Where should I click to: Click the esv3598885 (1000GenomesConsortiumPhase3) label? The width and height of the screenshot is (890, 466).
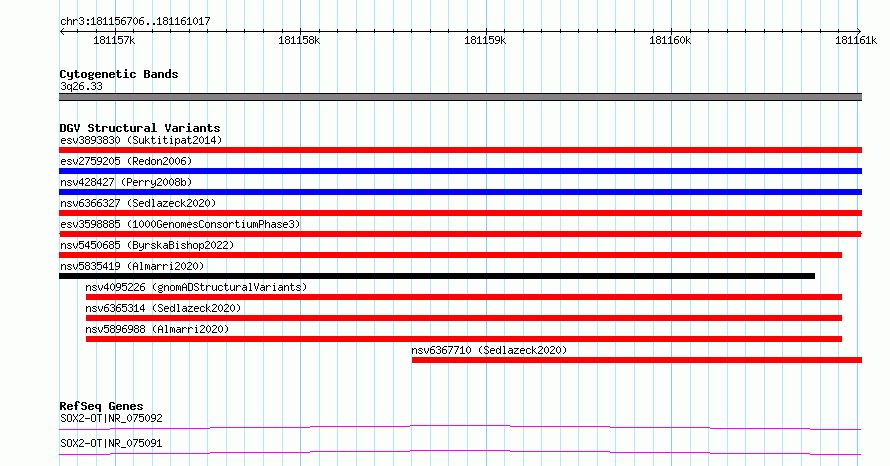[180, 224]
